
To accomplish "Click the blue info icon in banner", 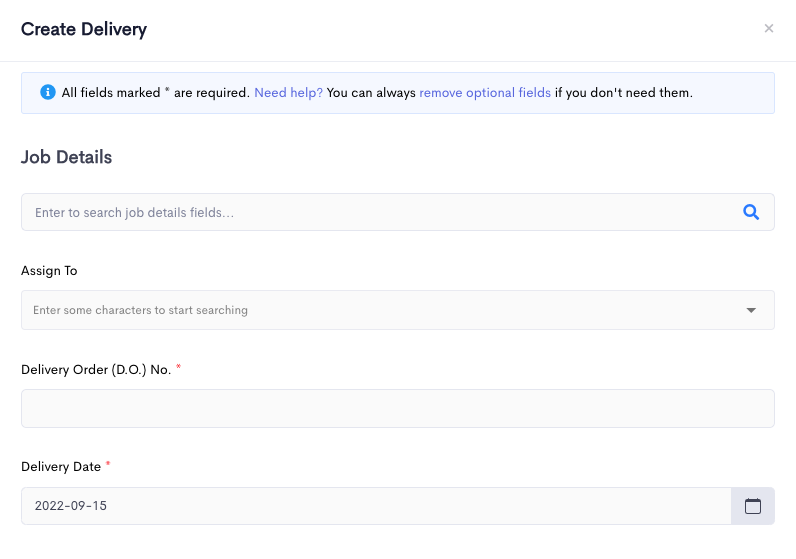I will coord(48,92).
